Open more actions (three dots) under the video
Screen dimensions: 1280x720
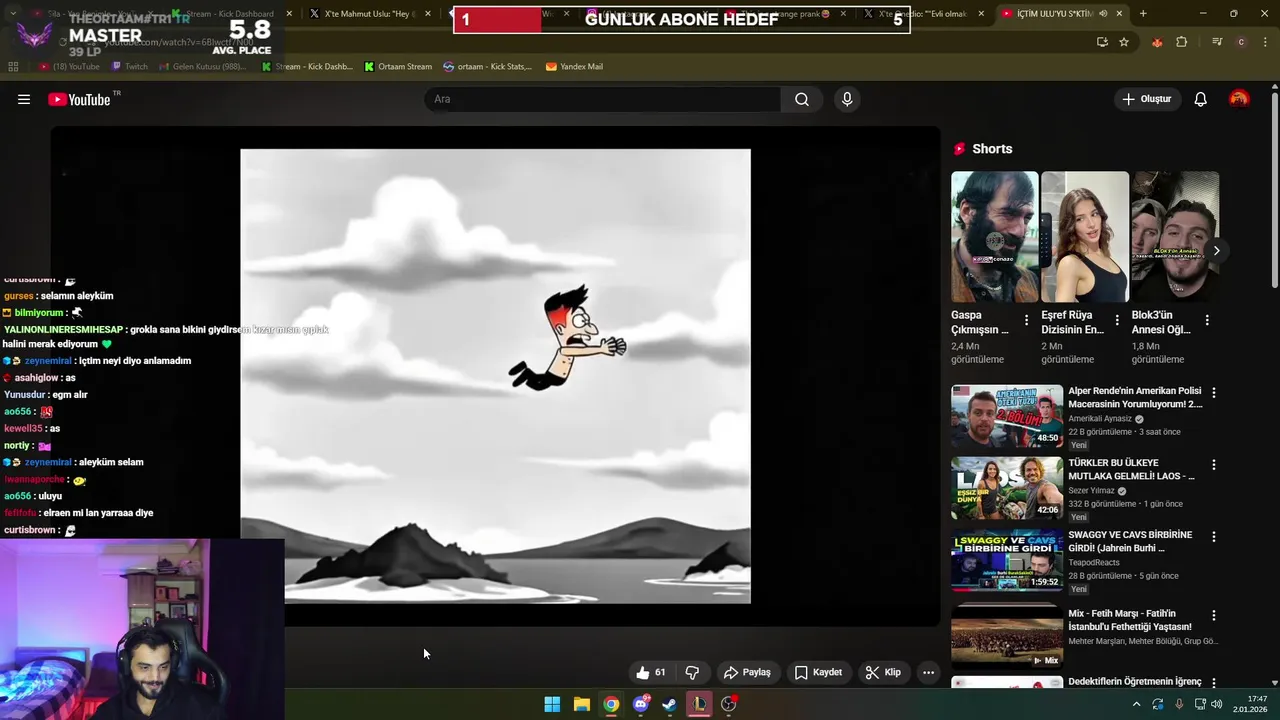tap(928, 672)
